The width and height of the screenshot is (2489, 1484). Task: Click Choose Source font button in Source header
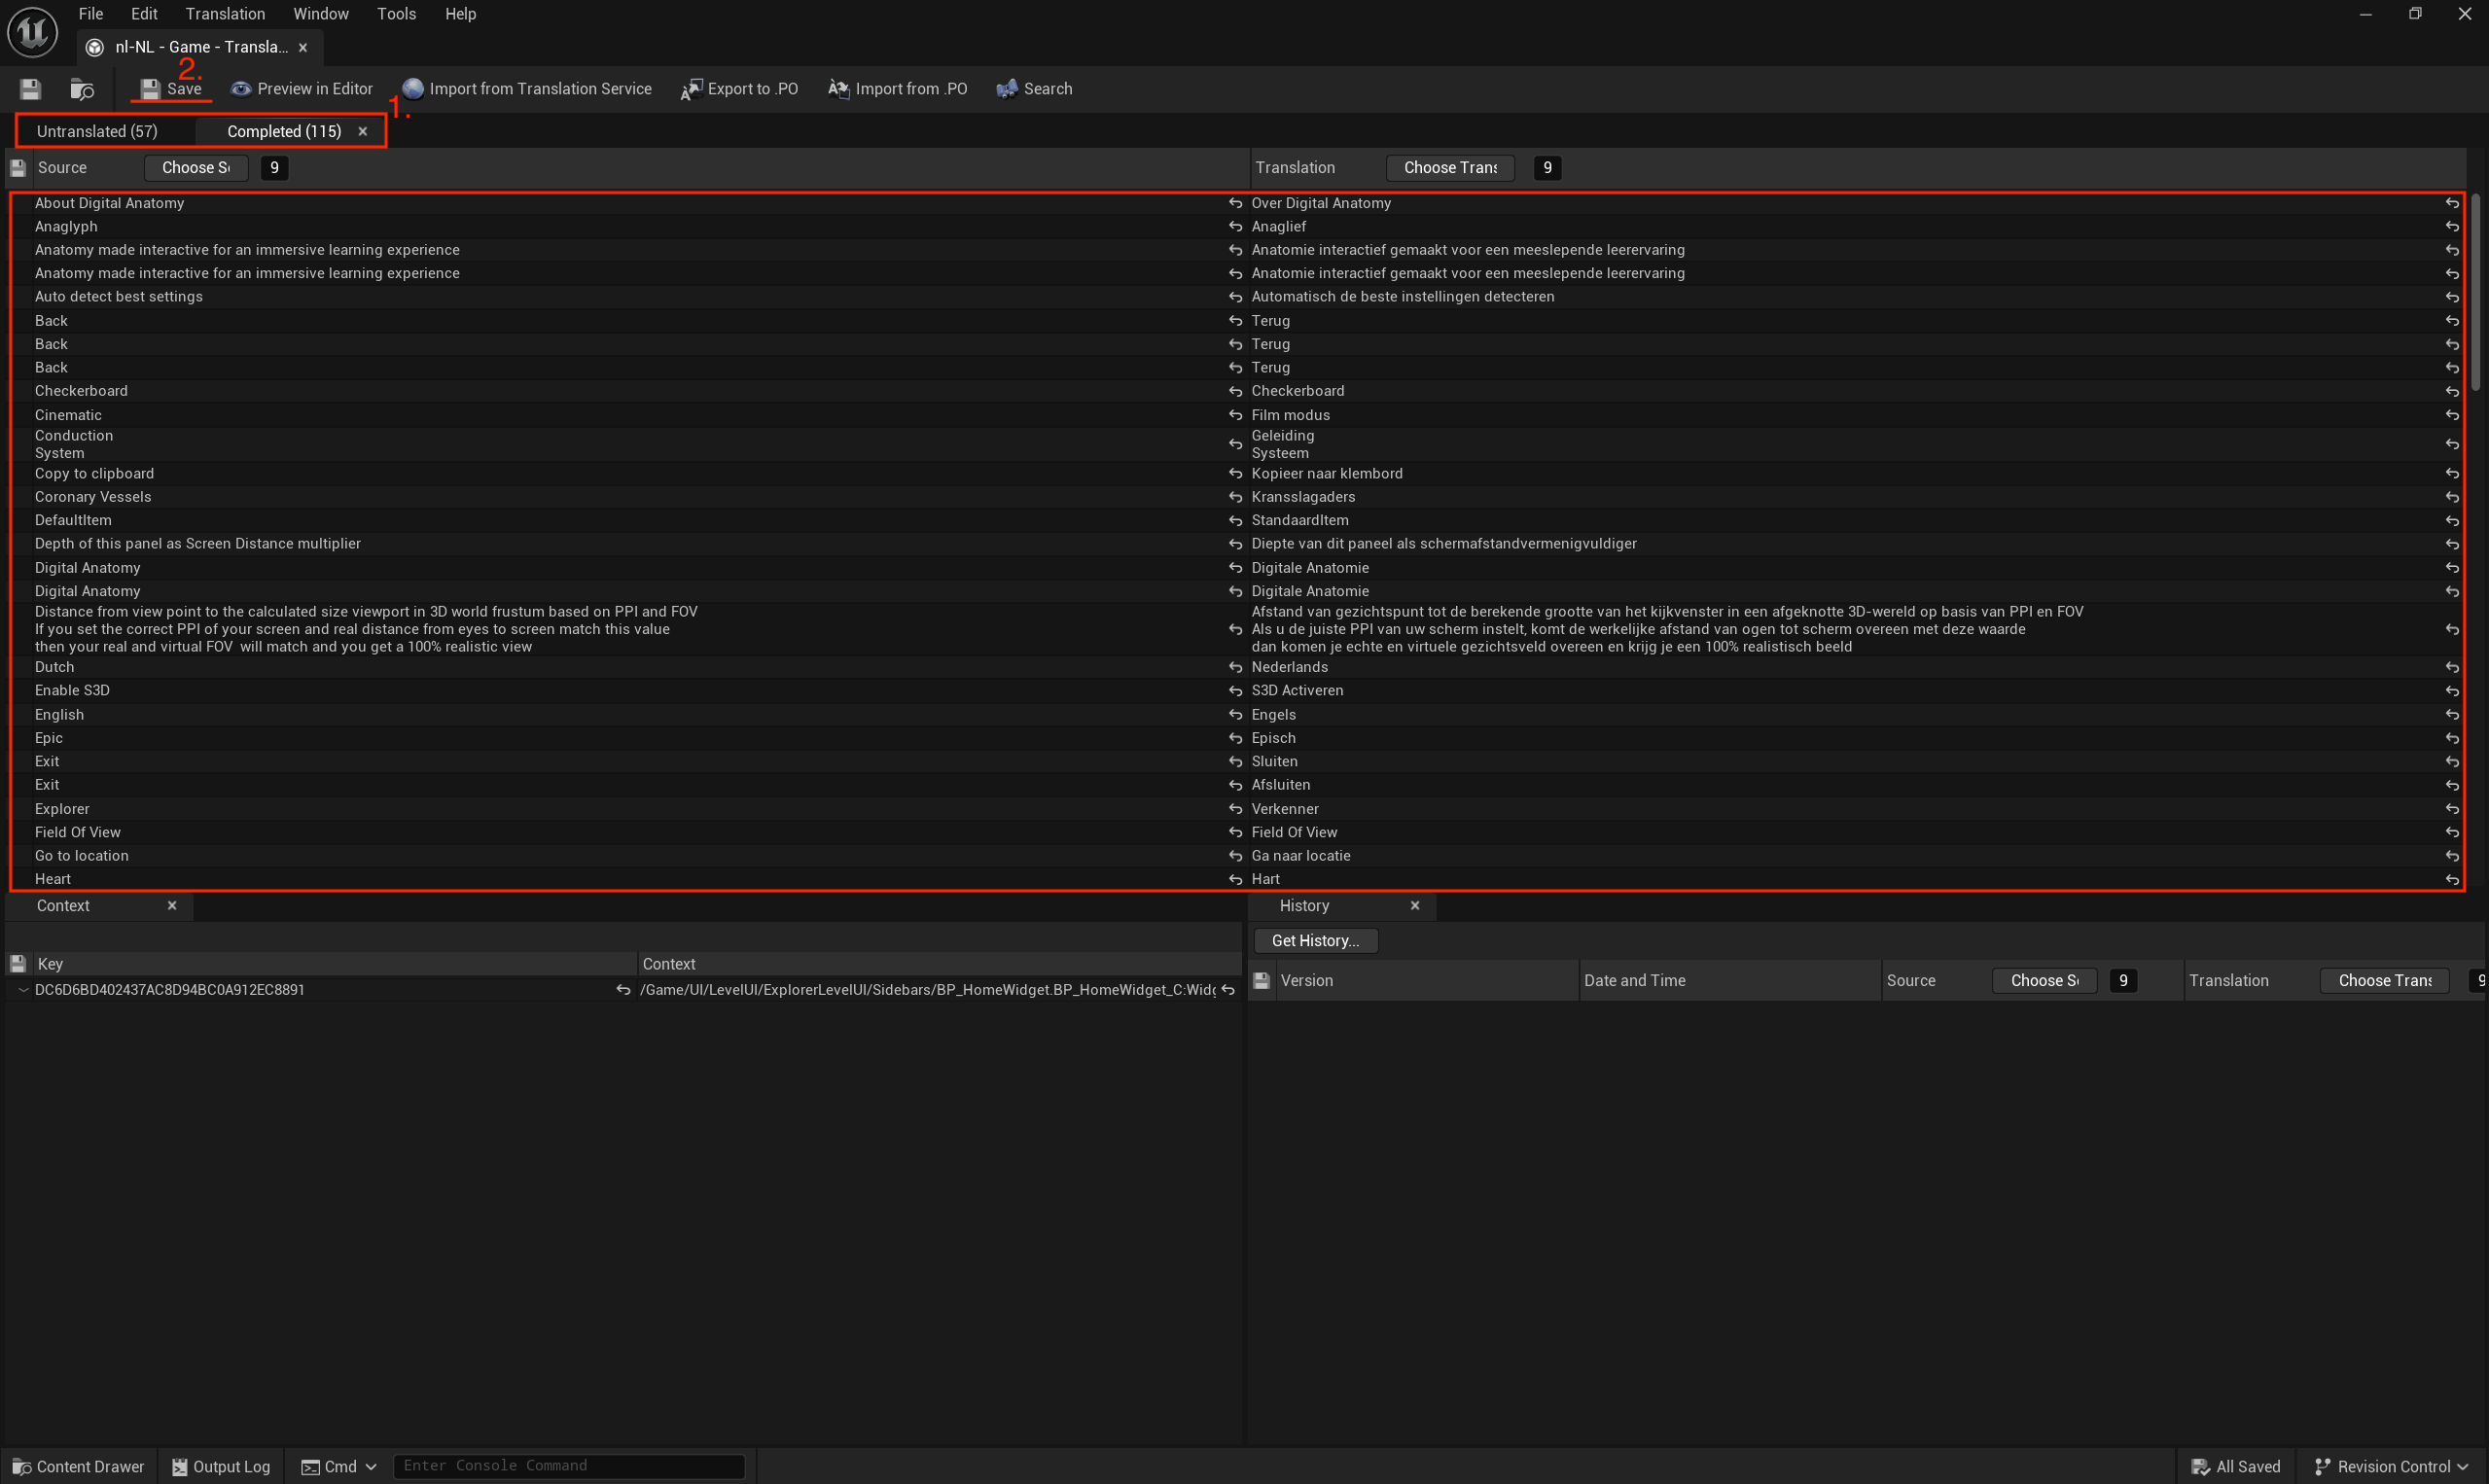point(195,168)
